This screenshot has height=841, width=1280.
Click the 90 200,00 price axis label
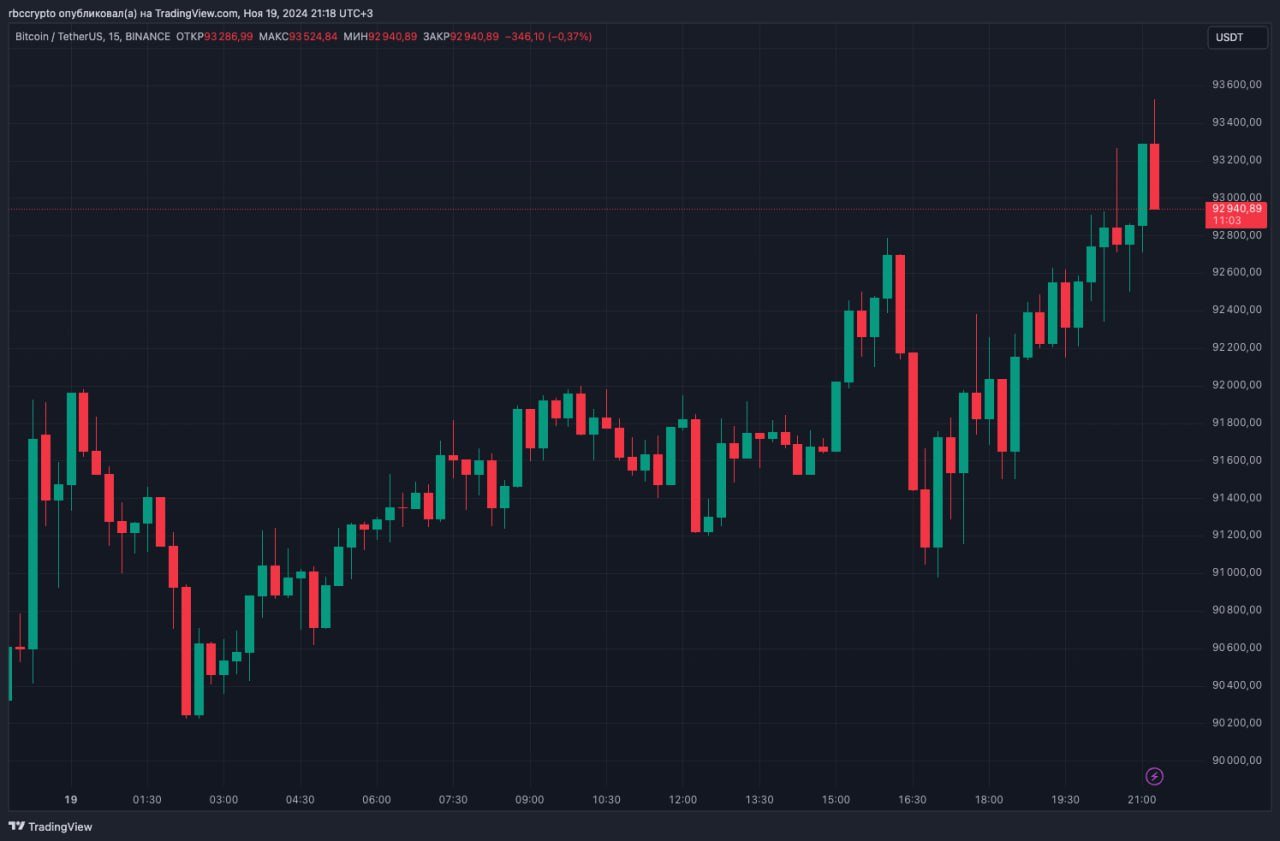(1236, 722)
